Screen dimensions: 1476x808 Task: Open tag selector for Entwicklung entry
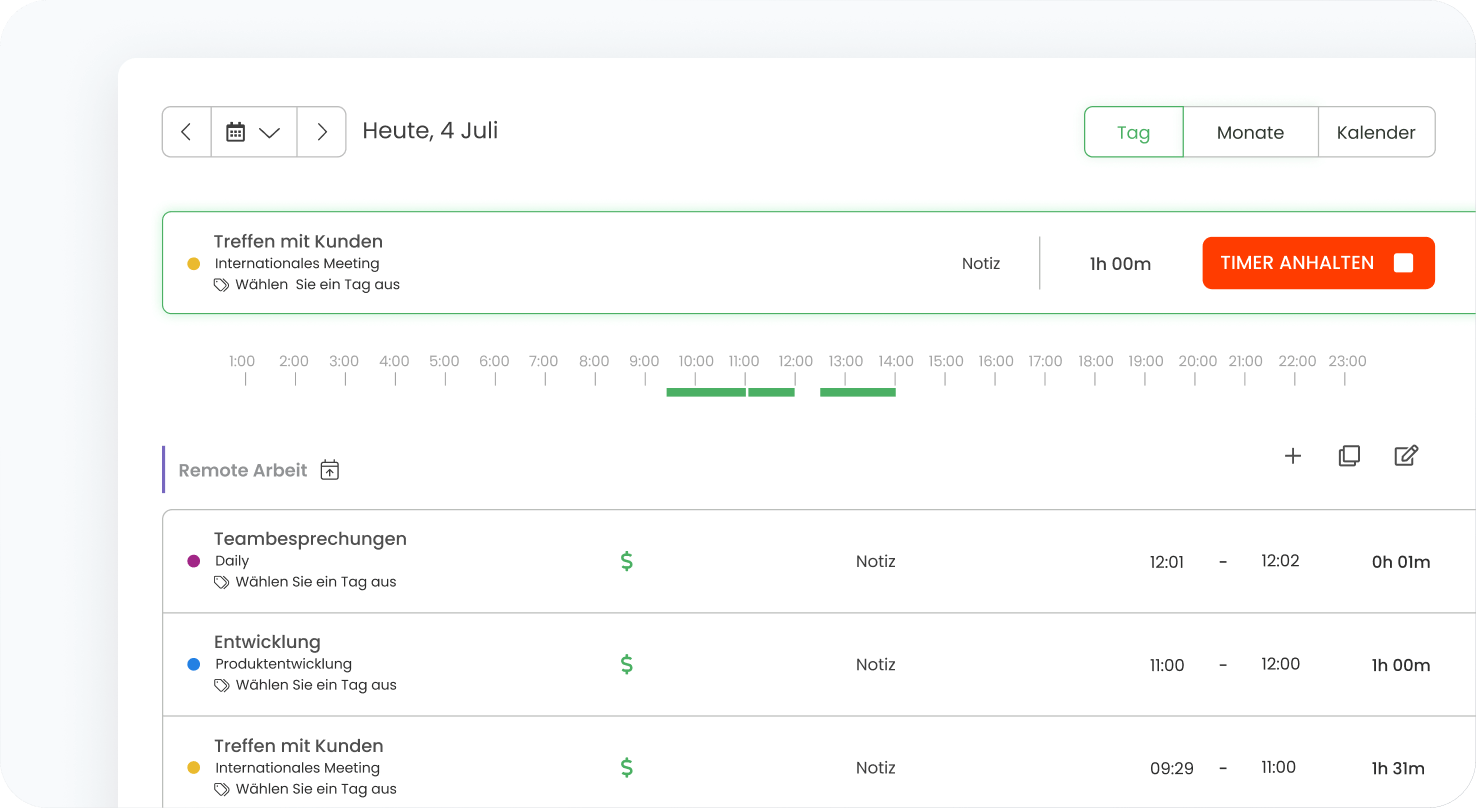coord(315,685)
